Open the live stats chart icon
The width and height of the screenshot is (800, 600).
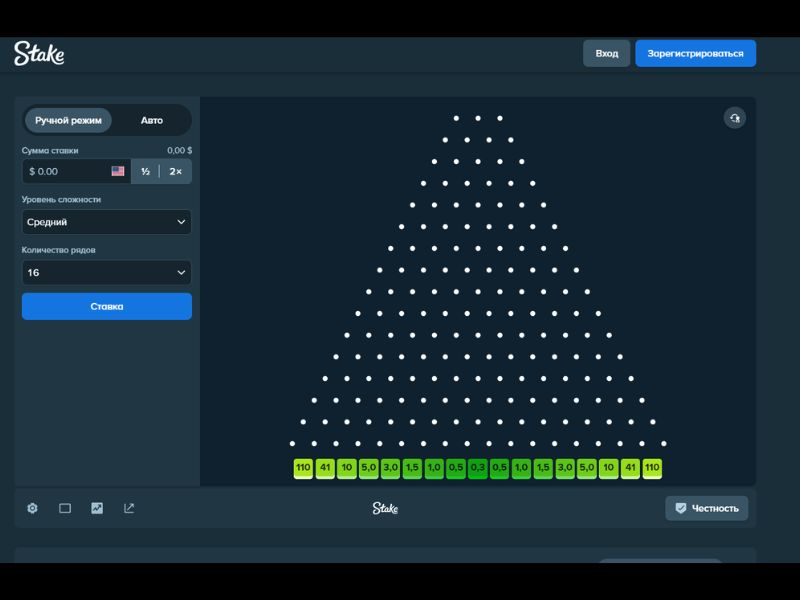point(97,508)
